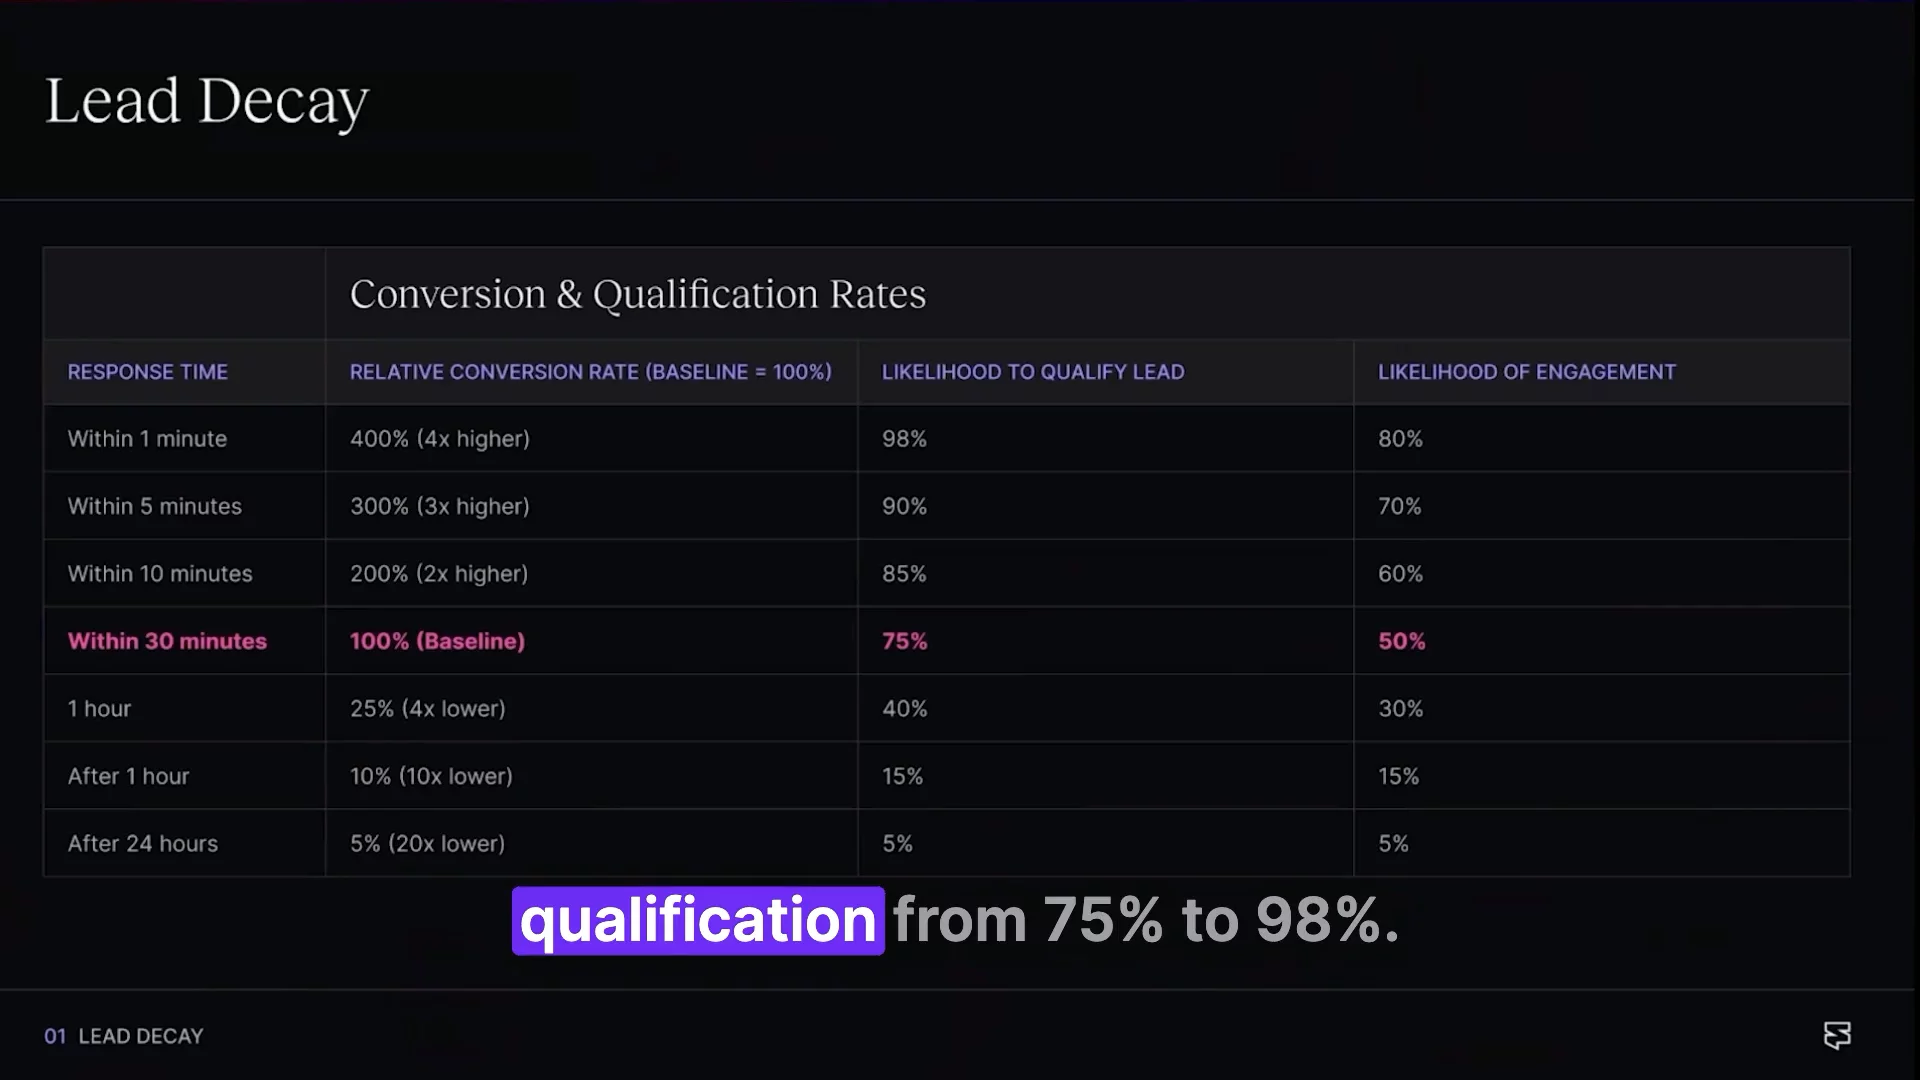Click the pink 50% engagement cell
Image resolution: width=1920 pixels, height=1080 pixels.
(1401, 641)
